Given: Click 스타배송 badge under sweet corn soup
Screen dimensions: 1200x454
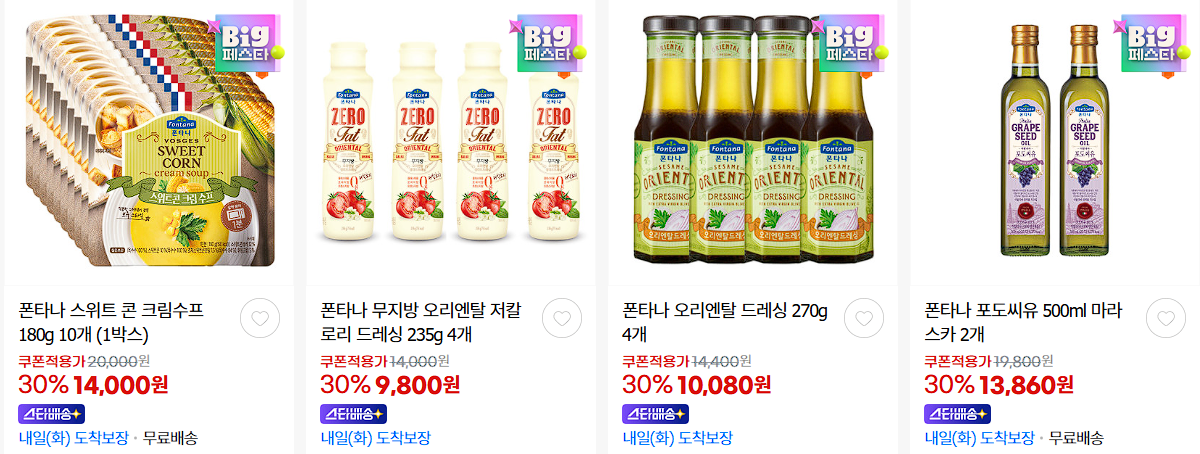Looking at the screenshot, I should (x=51, y=414).
